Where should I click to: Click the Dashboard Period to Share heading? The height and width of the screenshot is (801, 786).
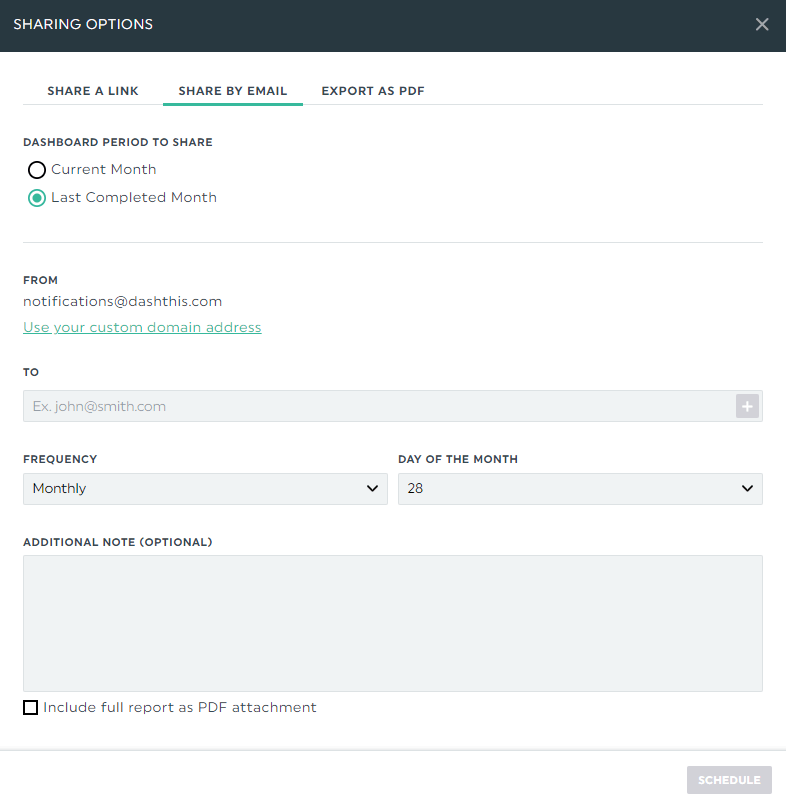[118, 142]
